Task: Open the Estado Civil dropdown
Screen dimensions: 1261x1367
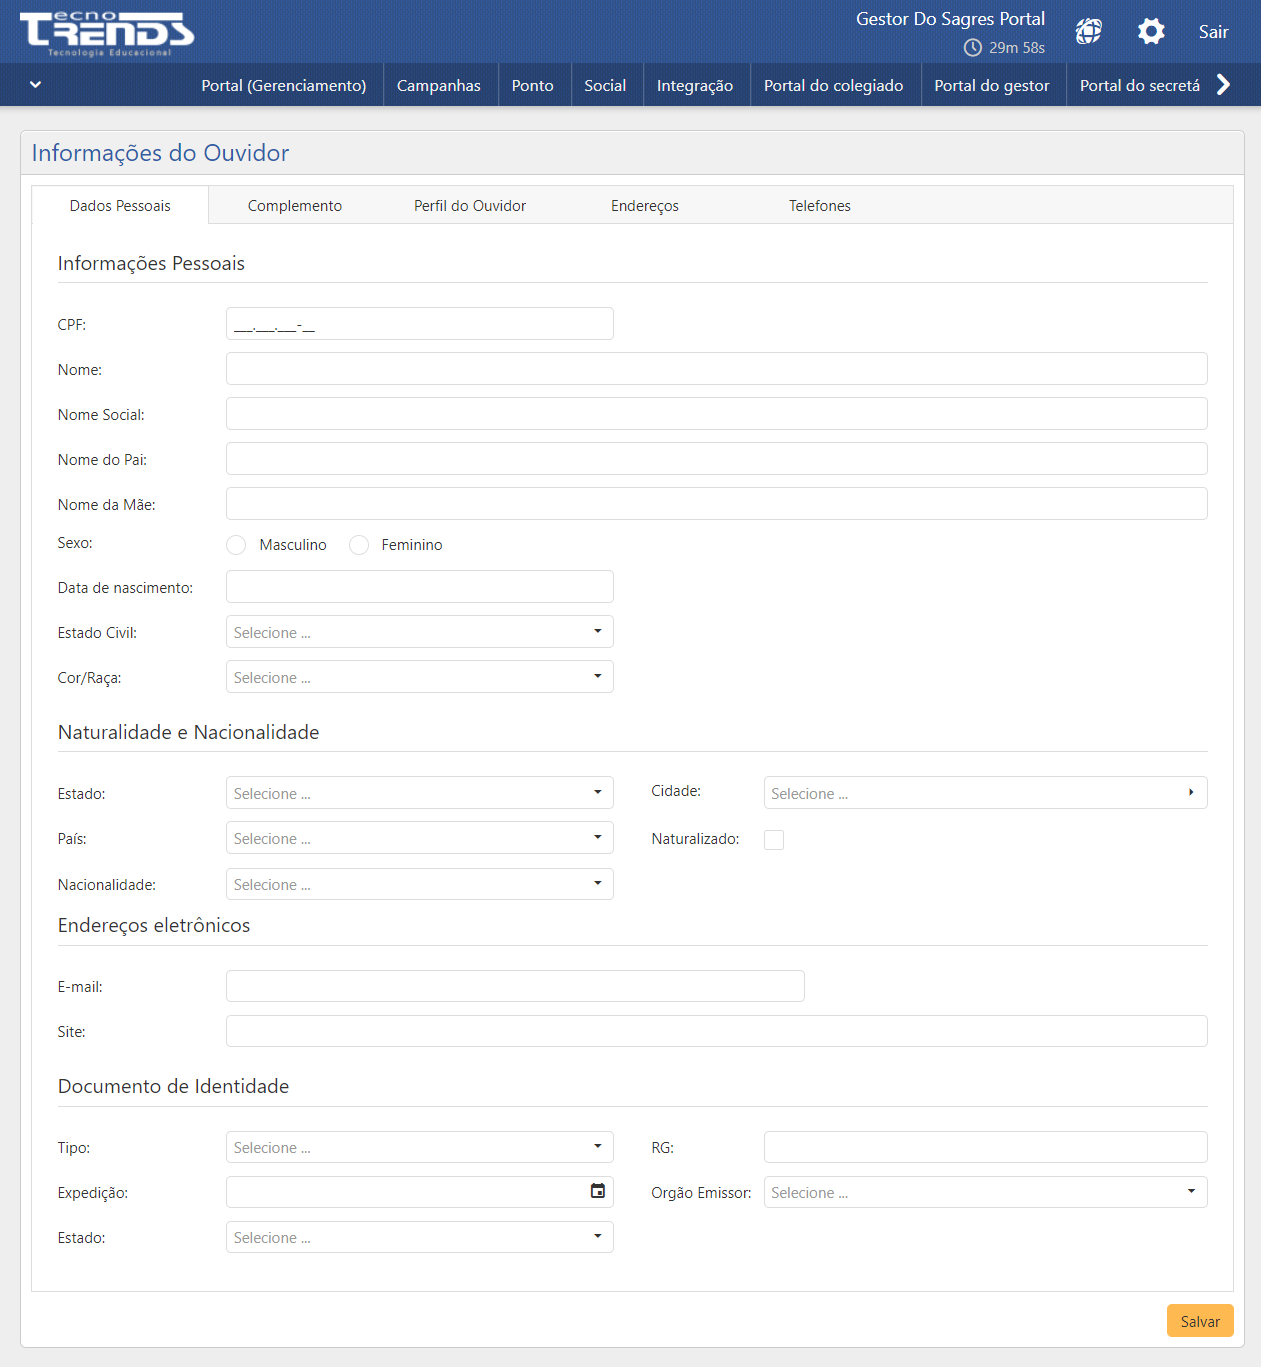Action: (x=419, y=632)
